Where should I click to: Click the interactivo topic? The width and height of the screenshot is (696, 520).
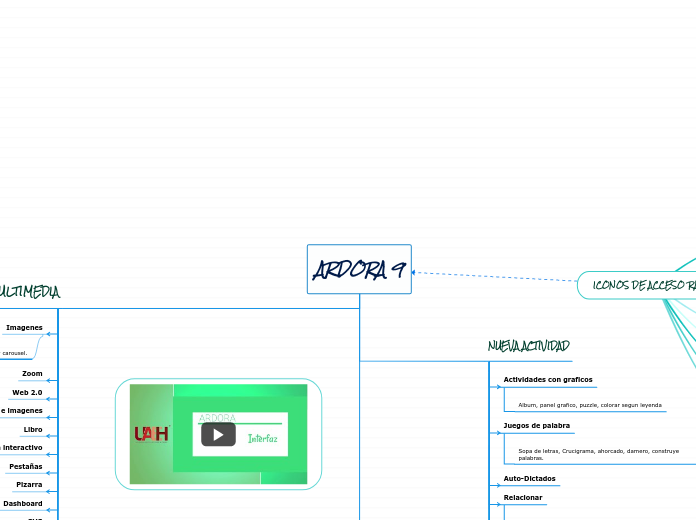[x=21, y=448]
